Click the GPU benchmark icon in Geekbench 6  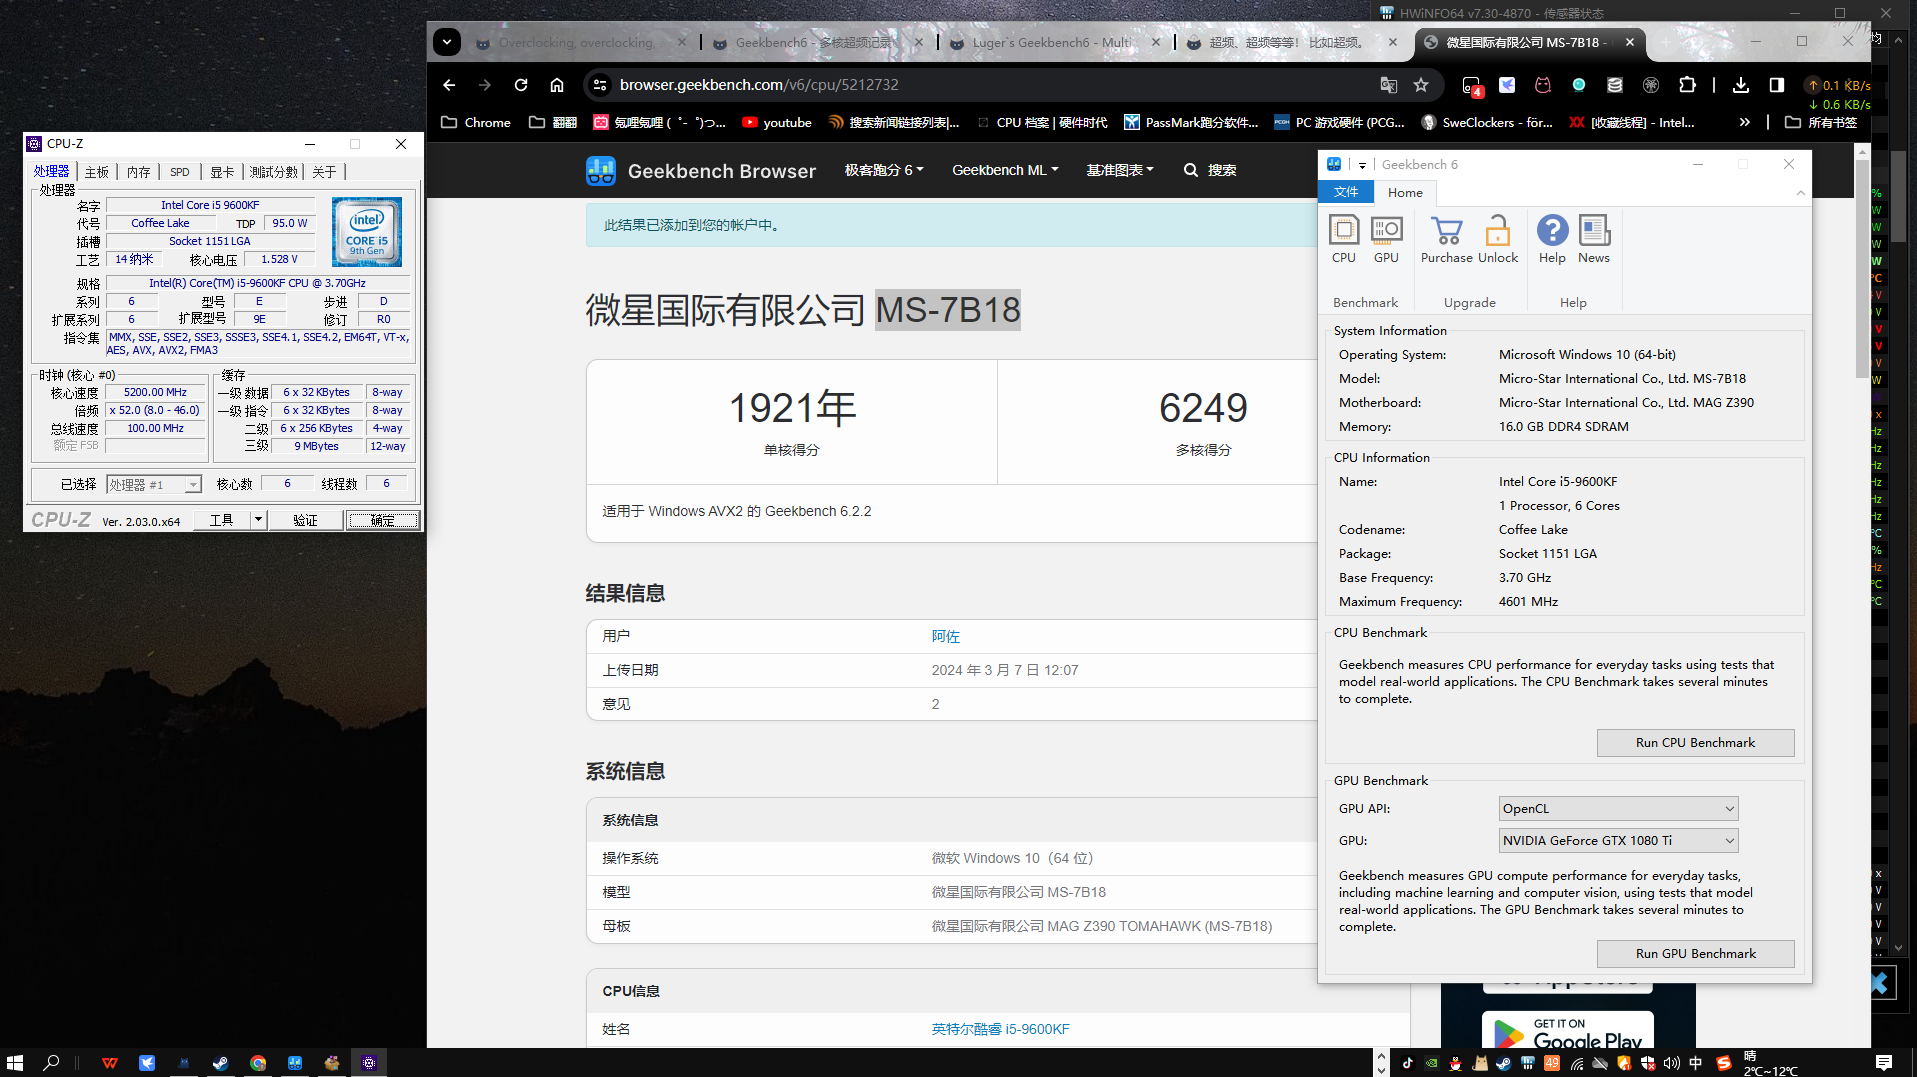(1386, 239)
